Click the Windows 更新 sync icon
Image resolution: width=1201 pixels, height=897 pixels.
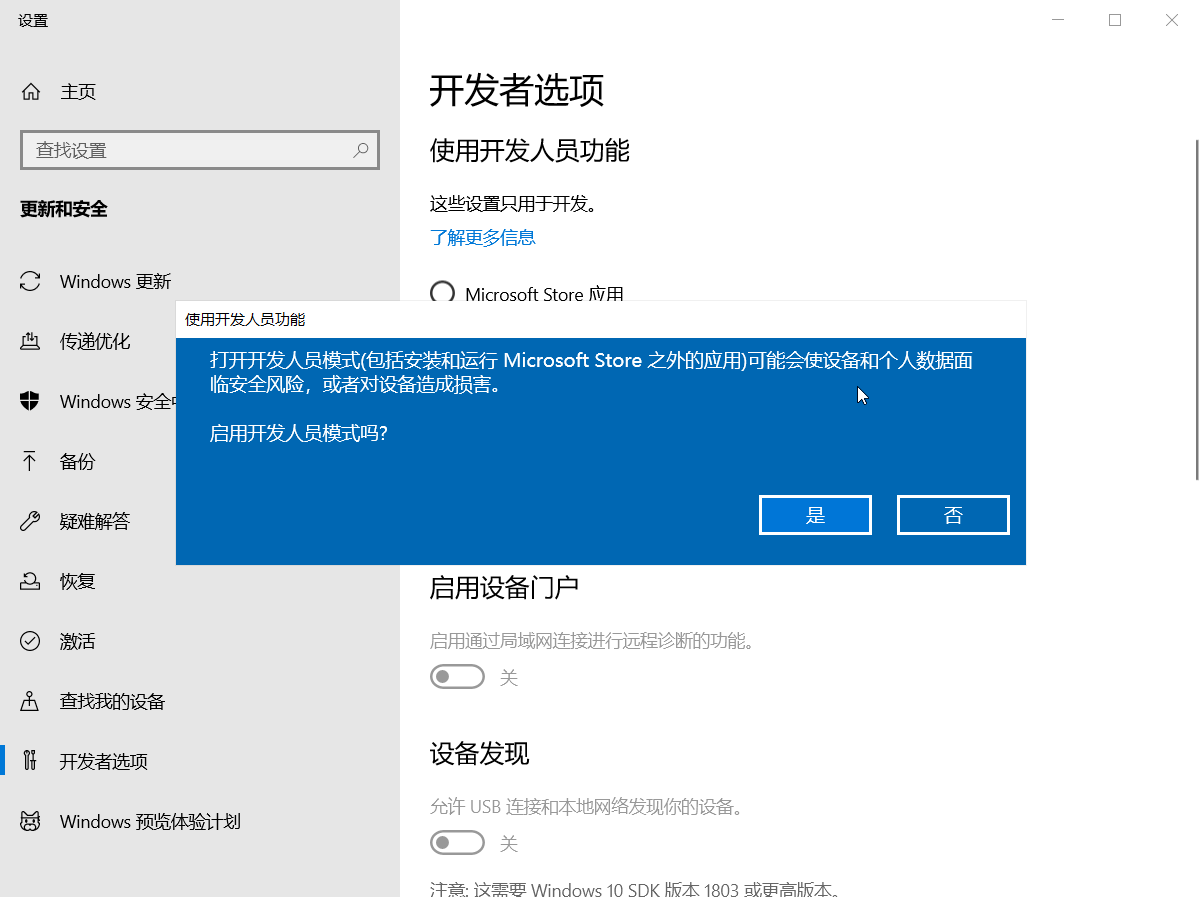click(31, 281)
